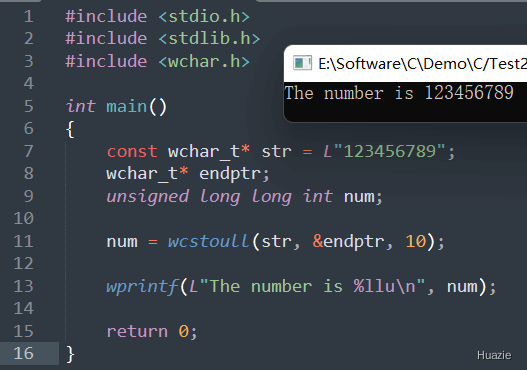Click line number 16 in gutter
This screenshot has width=527, height=370.
[x=24, y=354]
